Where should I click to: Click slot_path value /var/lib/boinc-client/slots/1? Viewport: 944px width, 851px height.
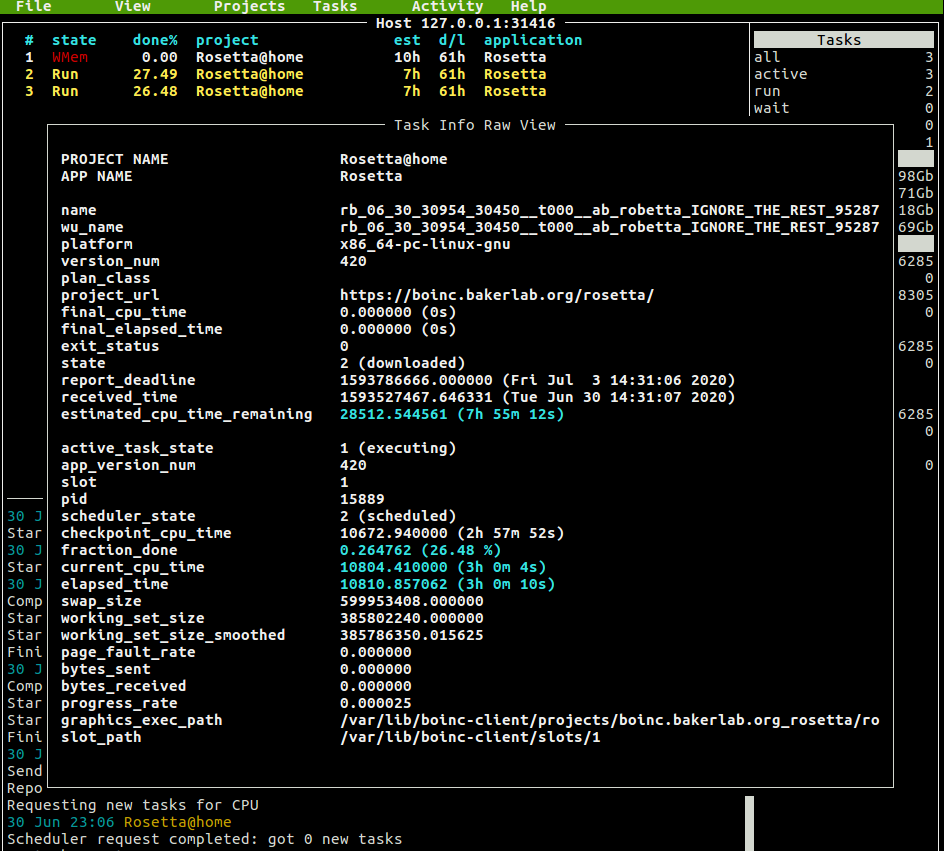click(470, 737)
